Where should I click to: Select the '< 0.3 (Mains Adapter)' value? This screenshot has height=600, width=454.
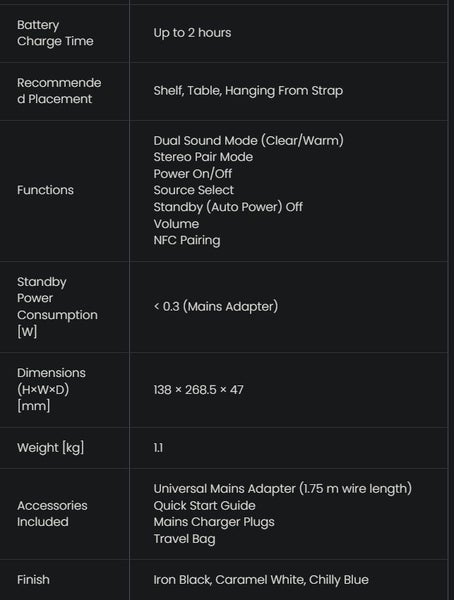(x=216, y=307)
